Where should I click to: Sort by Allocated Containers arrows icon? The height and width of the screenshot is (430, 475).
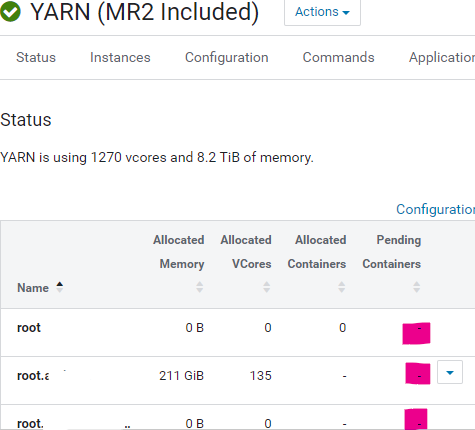pyautogui.click(x=342, y=287)
